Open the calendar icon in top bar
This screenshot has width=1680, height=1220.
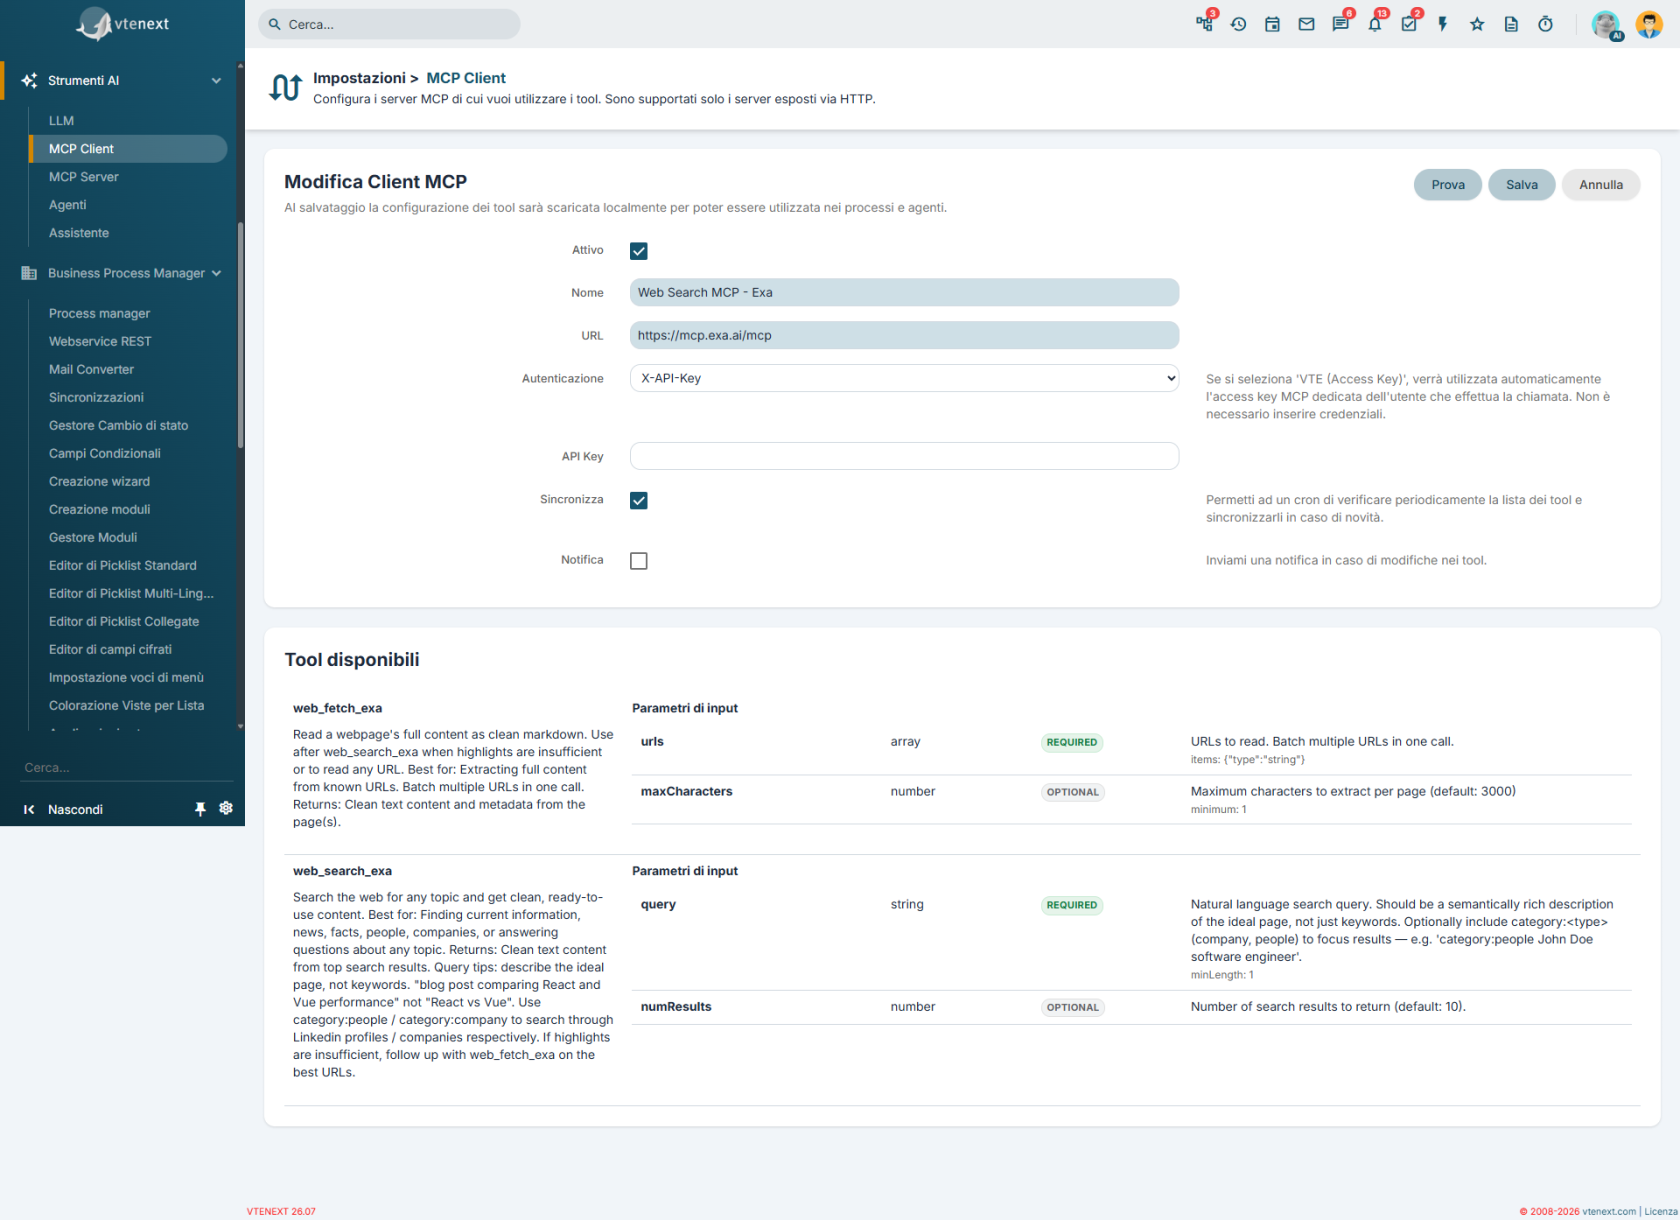[x=1272, y=24]
